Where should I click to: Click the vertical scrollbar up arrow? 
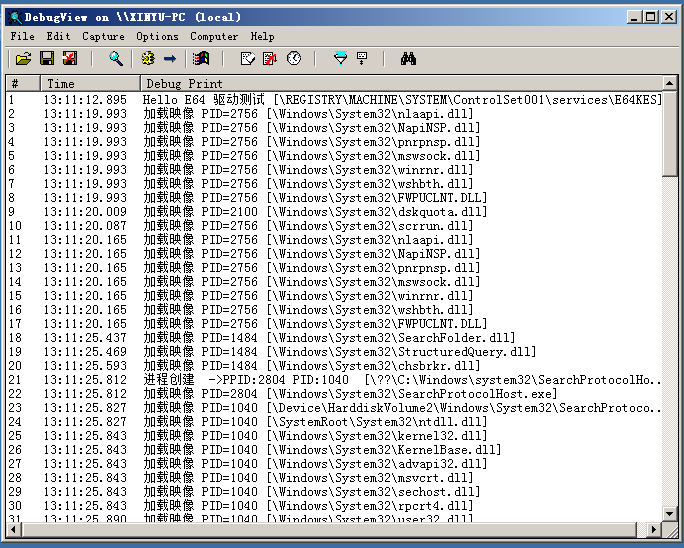tap(670, 83)
